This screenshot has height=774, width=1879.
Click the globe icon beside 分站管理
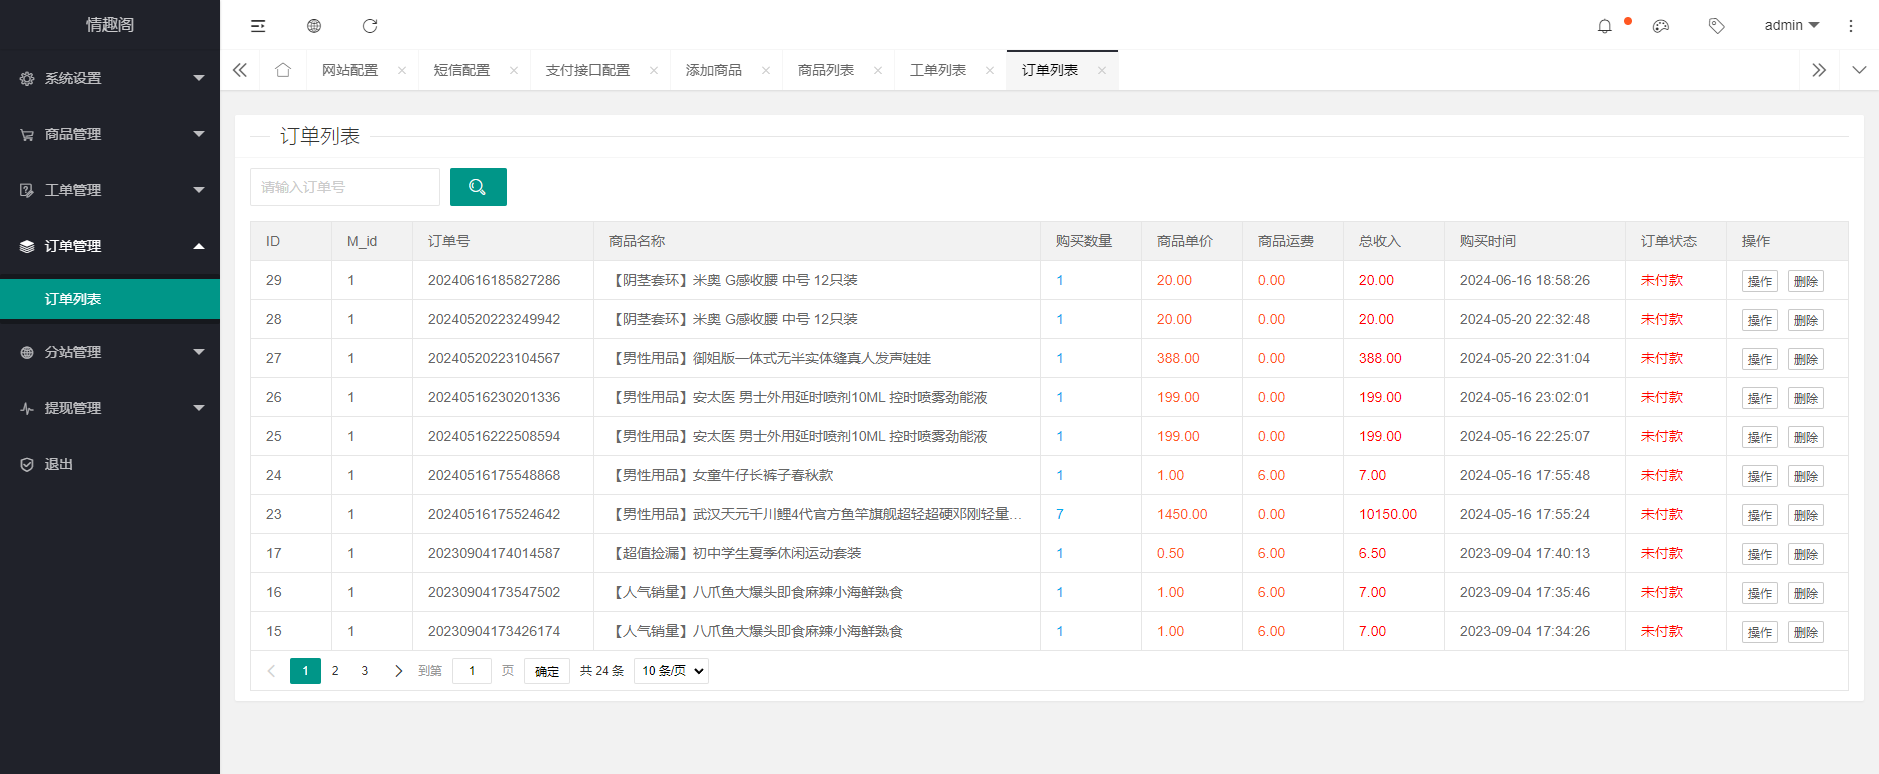(27, 352)
